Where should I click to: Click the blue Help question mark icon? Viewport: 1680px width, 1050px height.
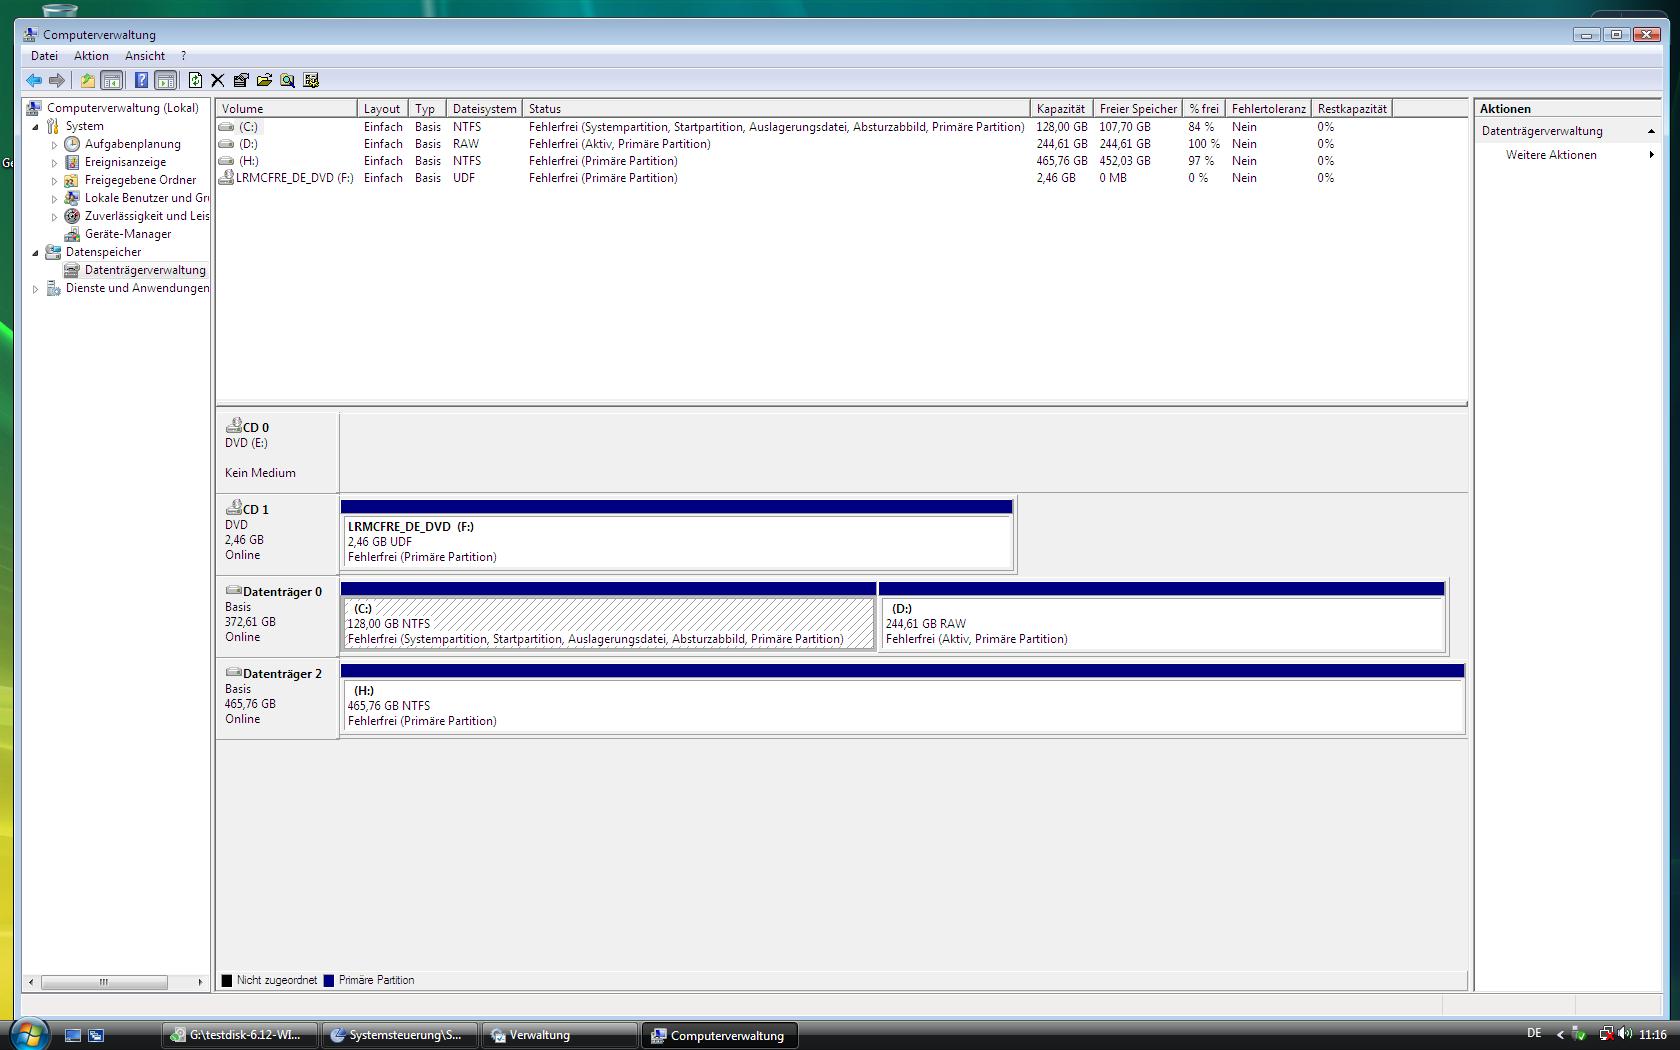(141, 80)
